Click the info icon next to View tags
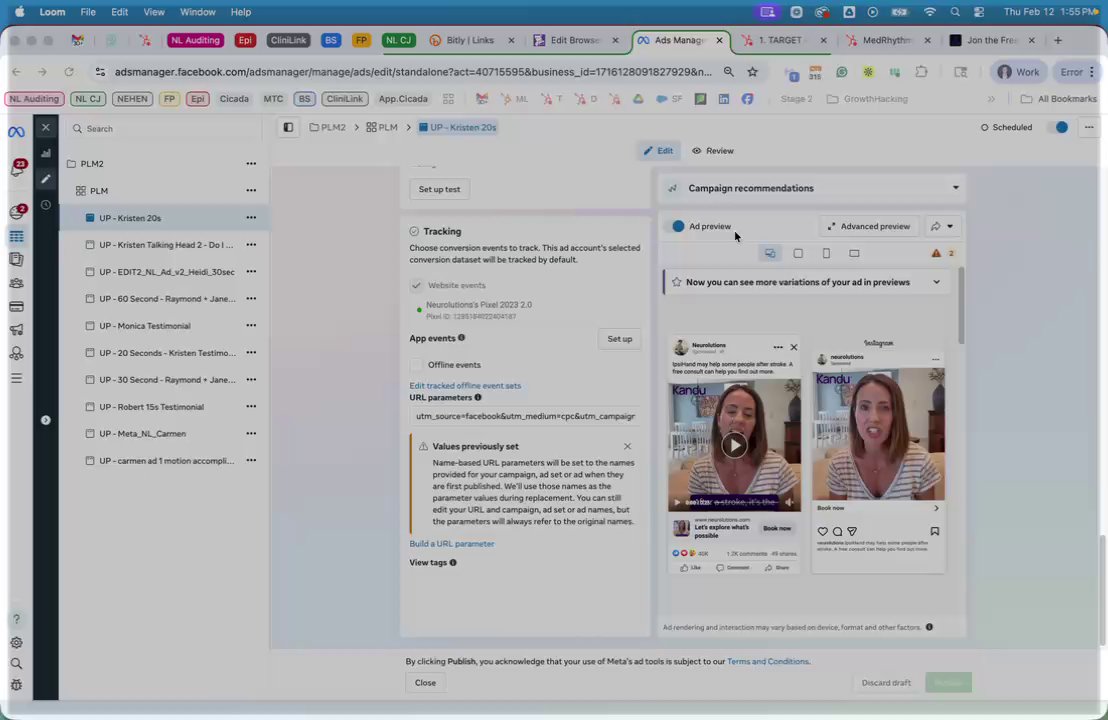This screenshot has height=720, width=1108. [454, 563]
